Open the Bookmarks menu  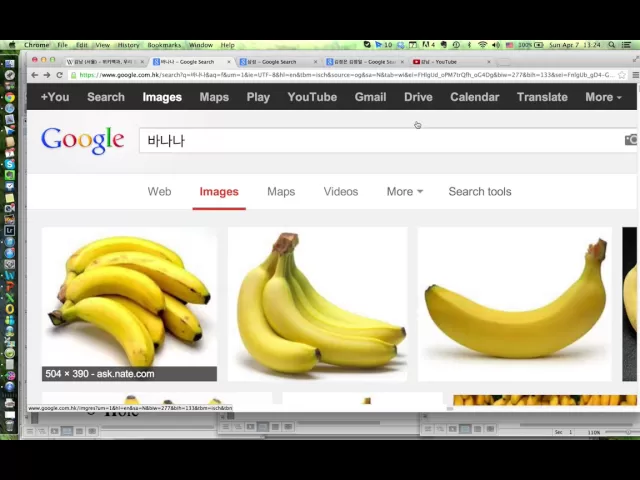pos(164,45)
